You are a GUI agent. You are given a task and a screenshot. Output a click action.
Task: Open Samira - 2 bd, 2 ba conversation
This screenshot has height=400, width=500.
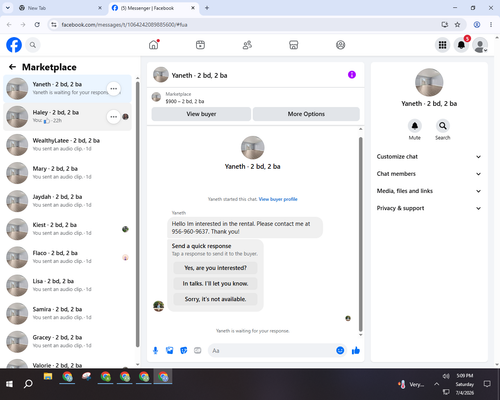click(x=67, y=313)
